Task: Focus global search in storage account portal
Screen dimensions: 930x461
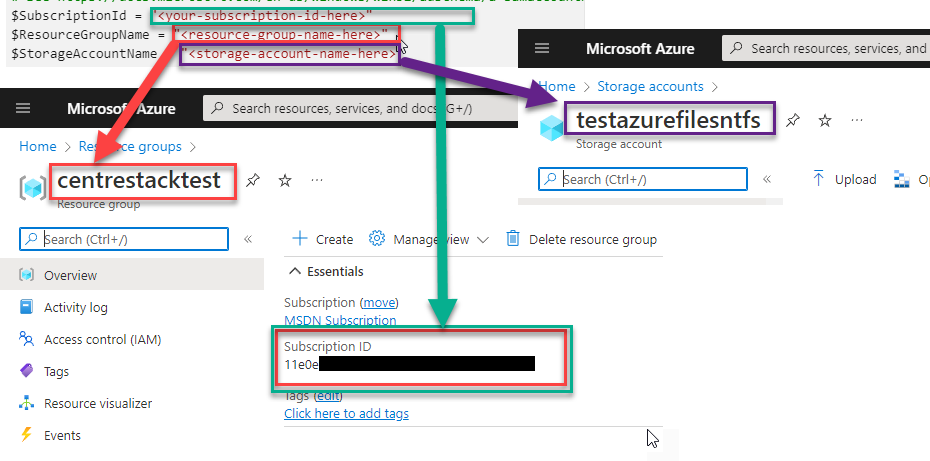Action: pyautogui.click(x=826, y=48)
